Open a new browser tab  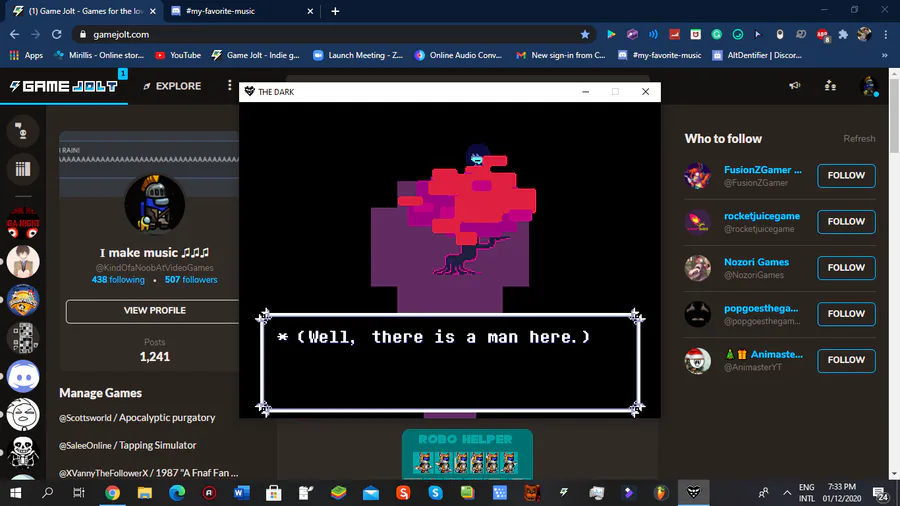pyautogui.click(x=335, y=11)
